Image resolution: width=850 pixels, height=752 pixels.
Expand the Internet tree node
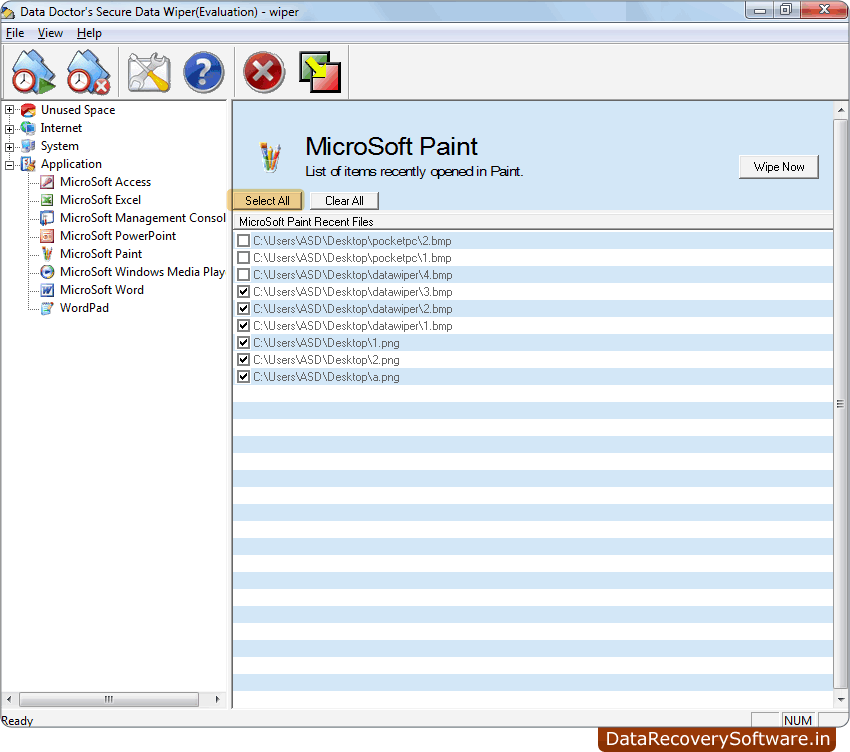(9, 129)
